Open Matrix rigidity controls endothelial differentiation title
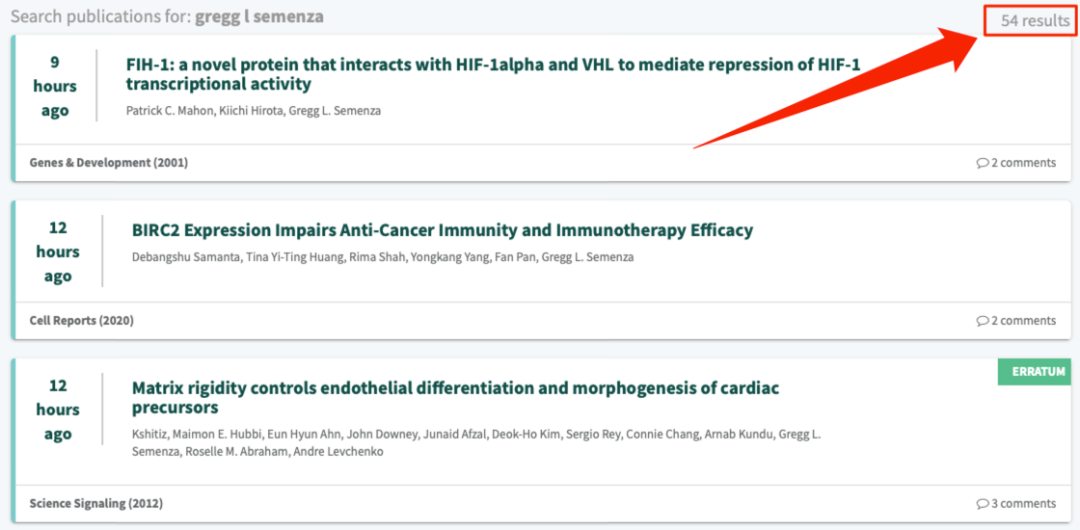Screen dimensions: 1080x530 (x=455, y=398)
